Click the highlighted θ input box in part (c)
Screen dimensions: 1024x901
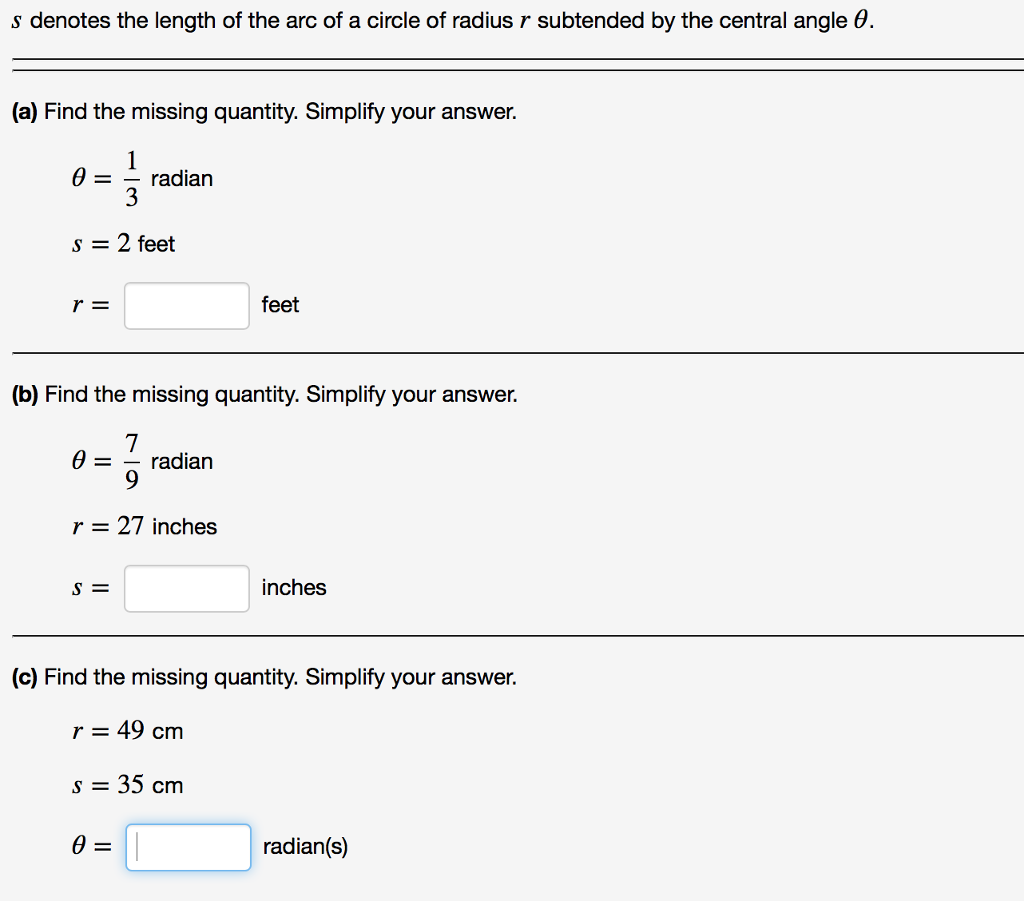[x=188, y=847]
